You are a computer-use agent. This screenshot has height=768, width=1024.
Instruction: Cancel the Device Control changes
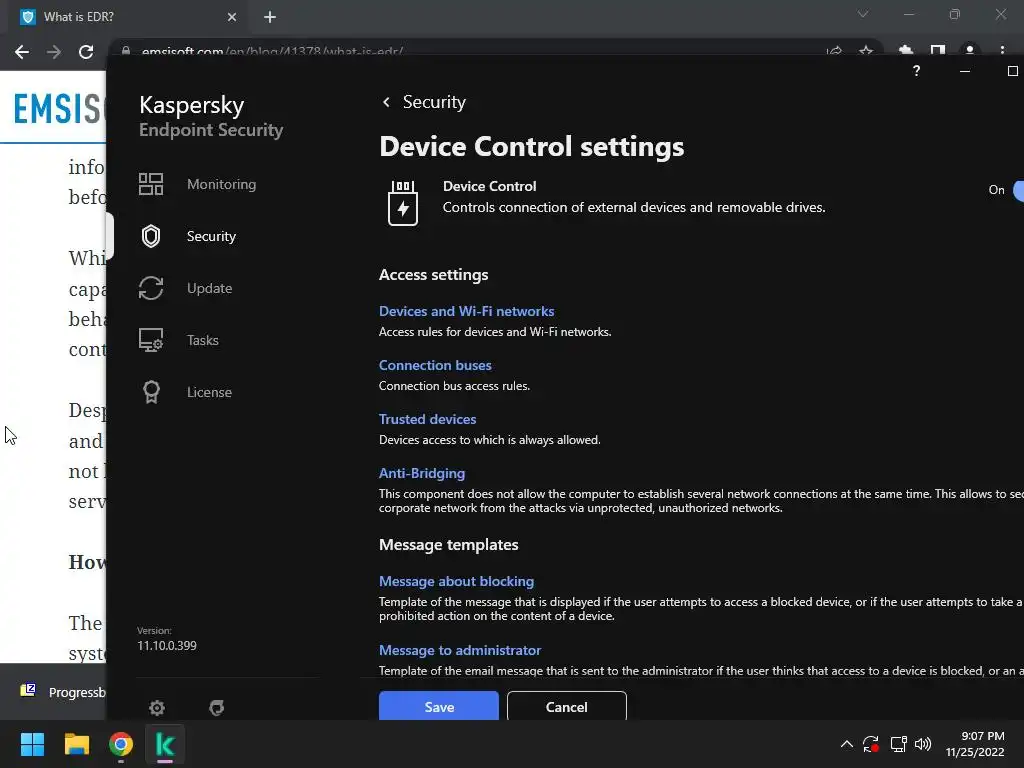pos(566,706)
